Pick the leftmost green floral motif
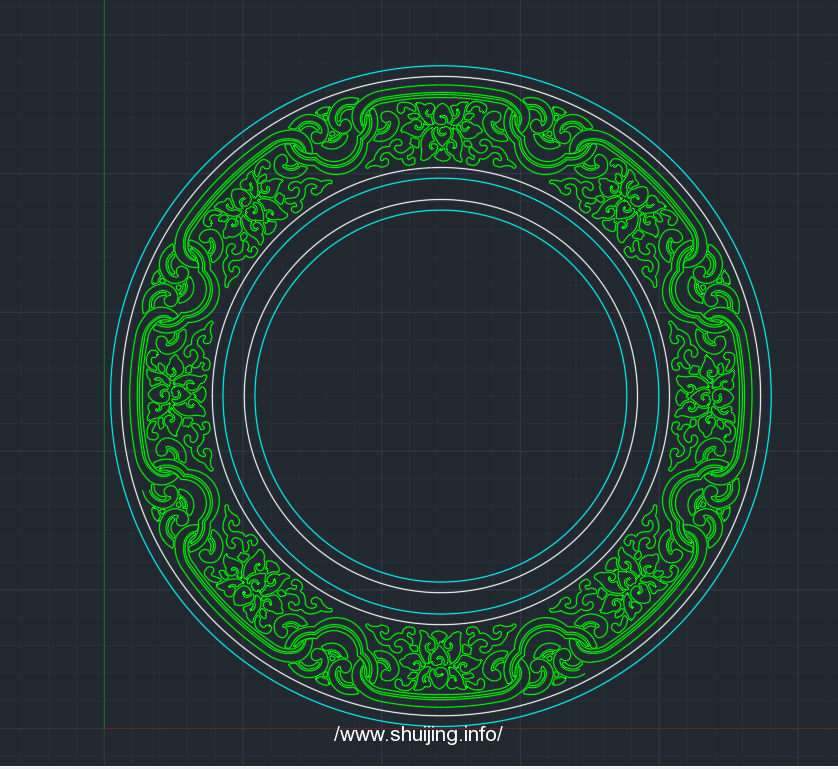Viewport: 838px width, 769px height. click(x=179, y=396)
